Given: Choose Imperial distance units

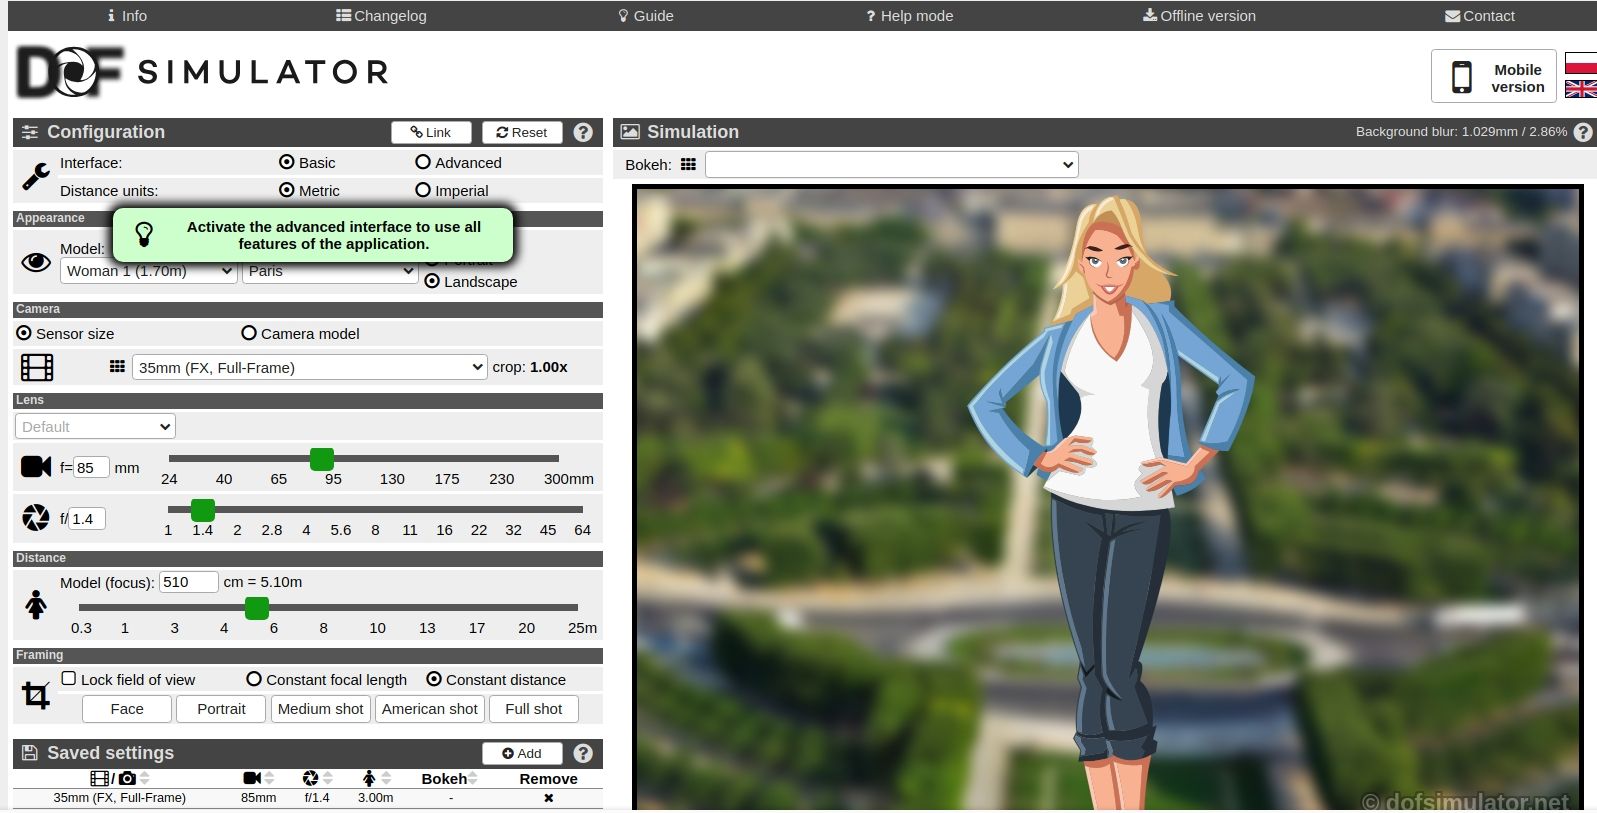Looking at the screenshot, I should pyautogui.click(x=423, y=190).
